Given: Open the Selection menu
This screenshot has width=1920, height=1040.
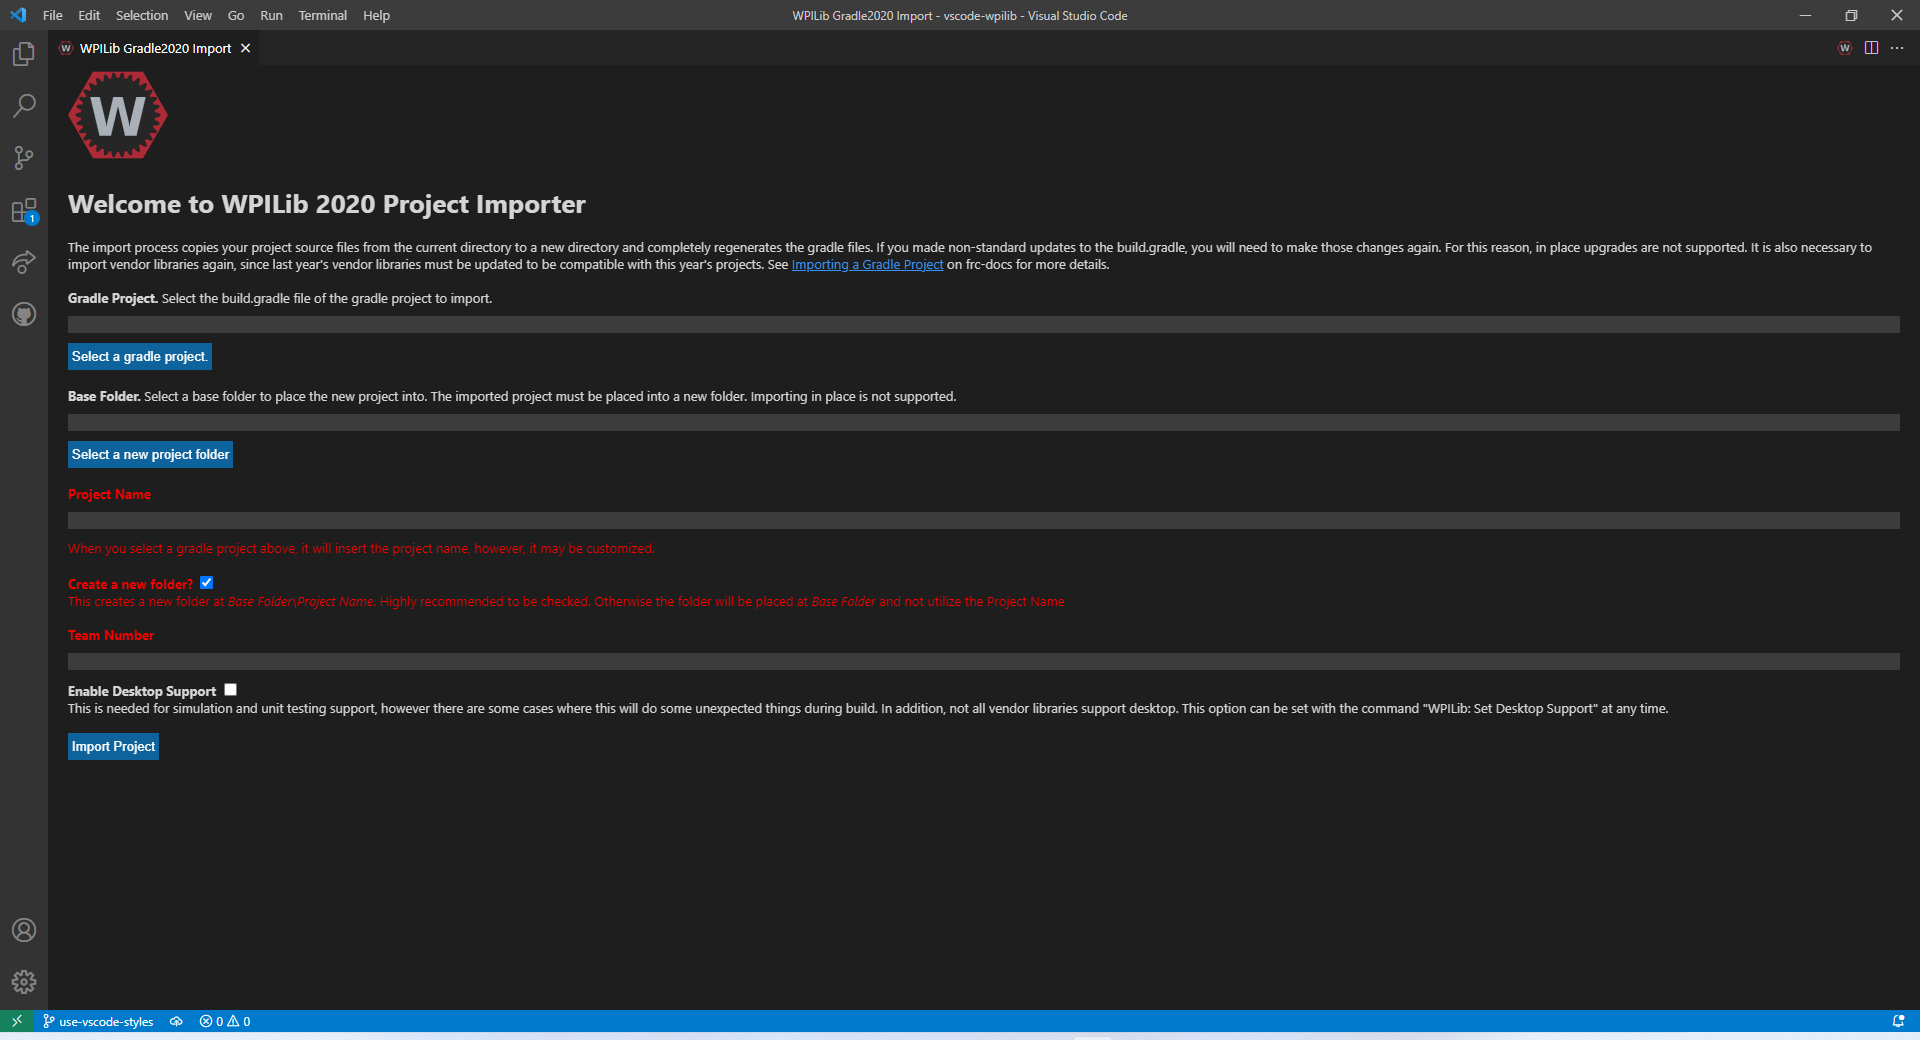Looking at the screenshot, I should 142,15.
